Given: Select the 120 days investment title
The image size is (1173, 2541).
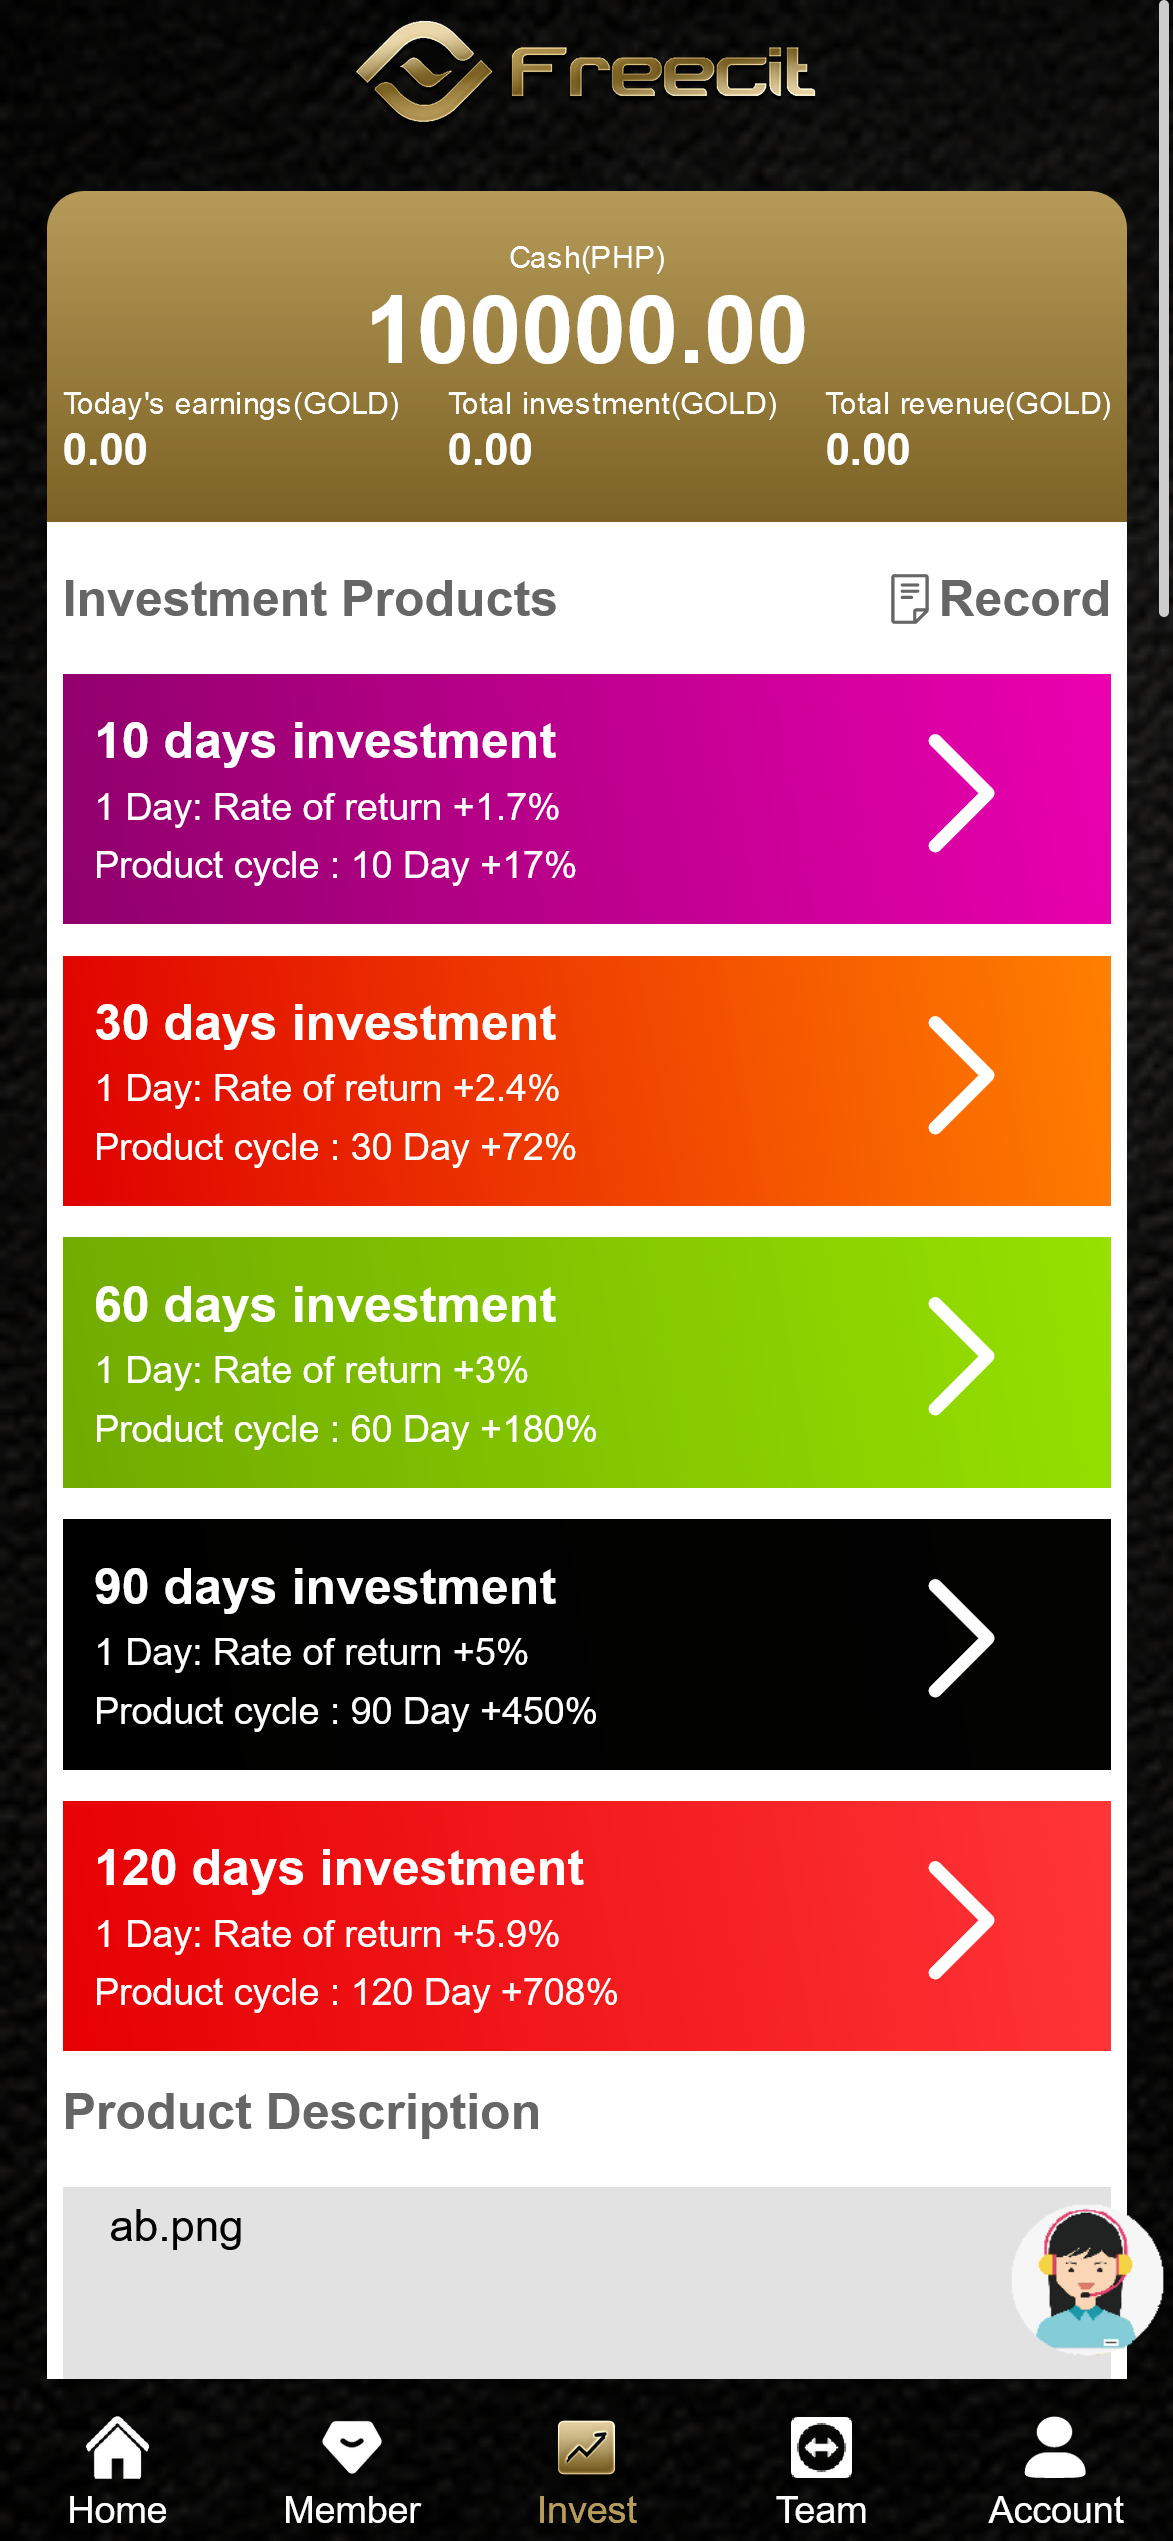Looking at the screenshot, I should (339, 1868).
